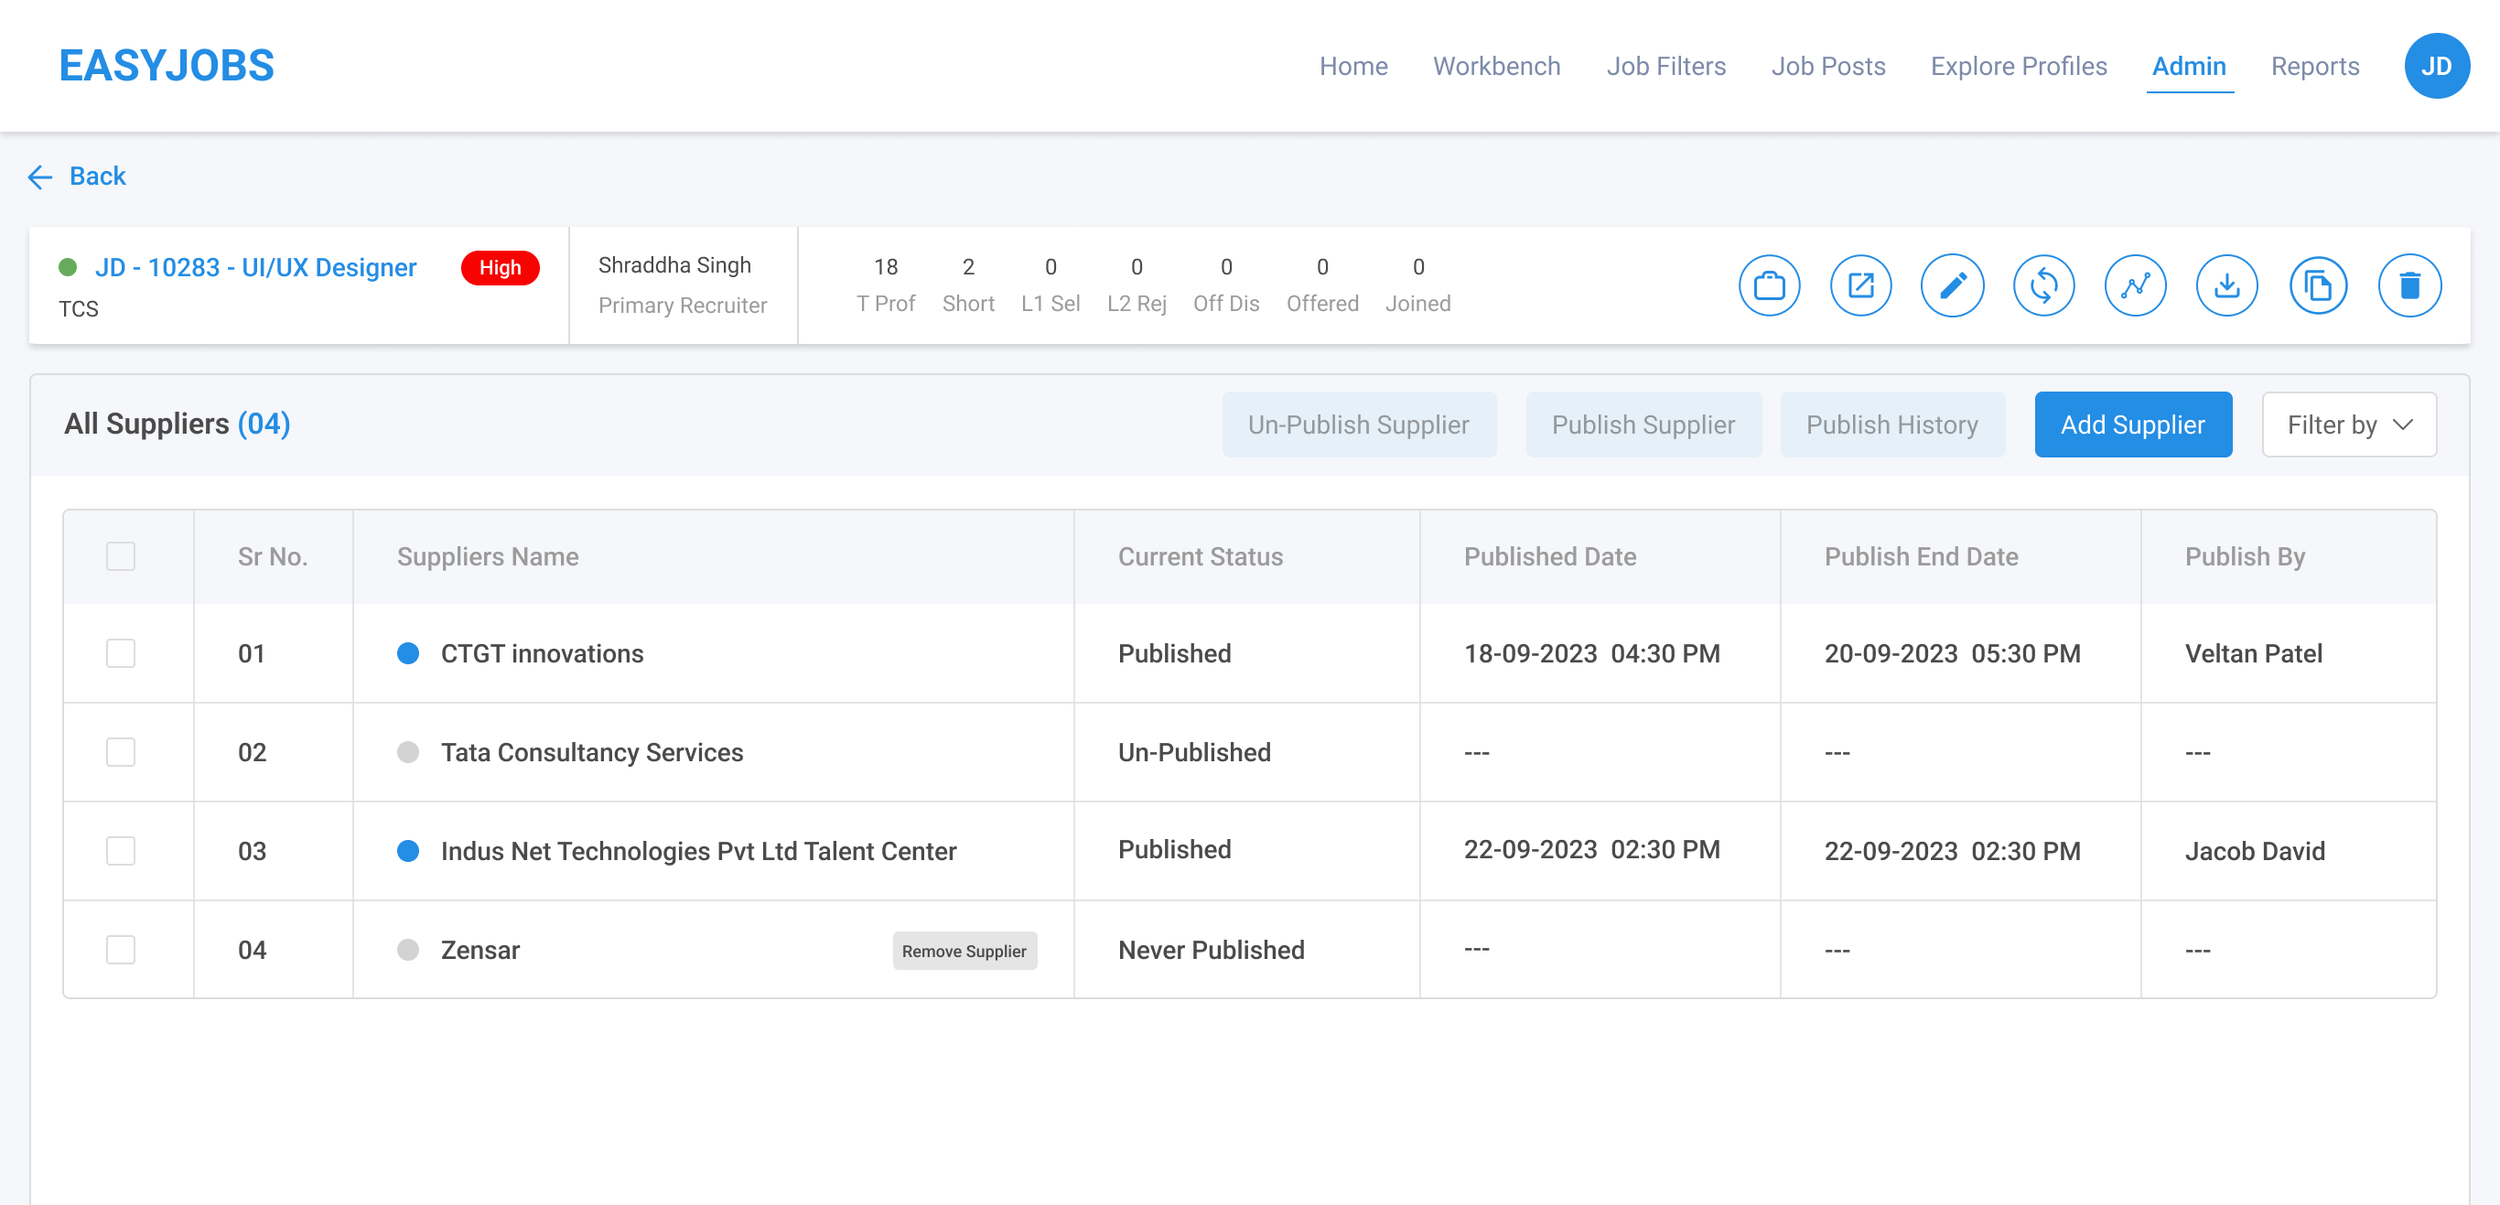Click the red High priority badge
This screenshot has width=2500, height=1205.
[x=500, y=268]
